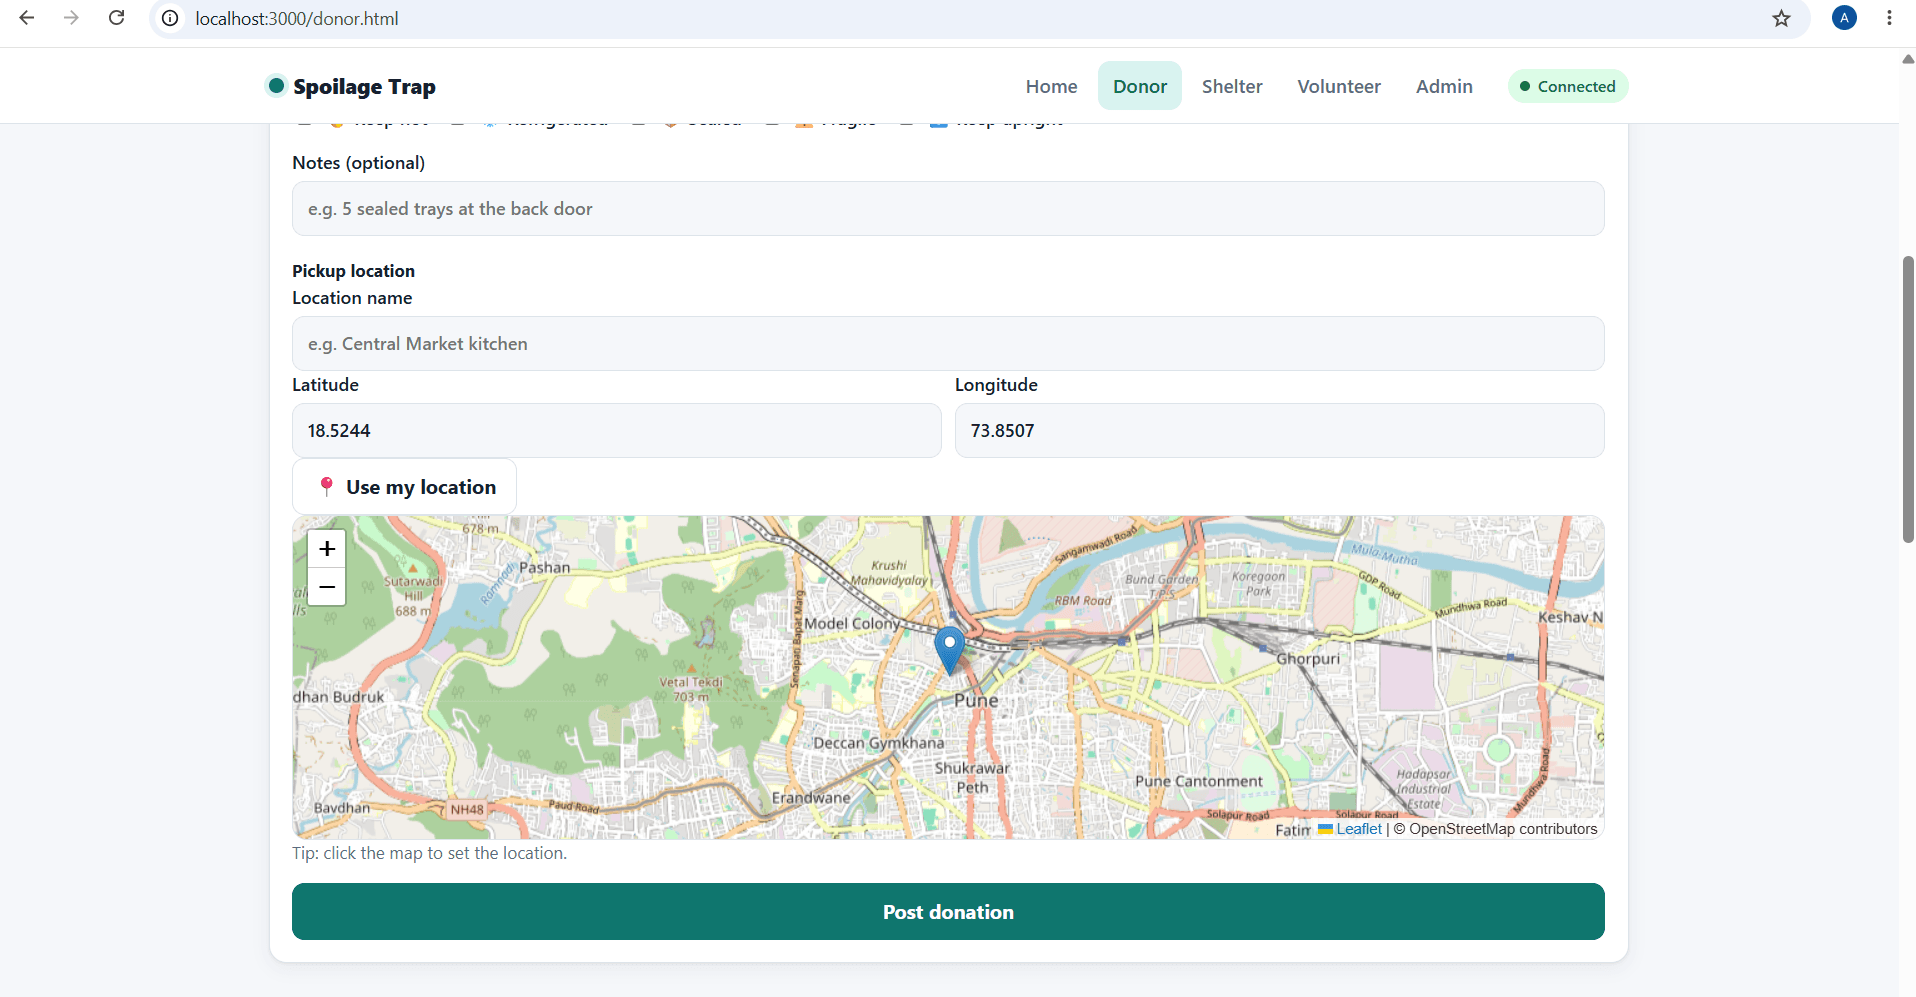This screenshot has width=1916, height=997.
Task: Click Hadapsar Industrial Estate on map
Action: pyautogui.click(x=1424, y=789)
